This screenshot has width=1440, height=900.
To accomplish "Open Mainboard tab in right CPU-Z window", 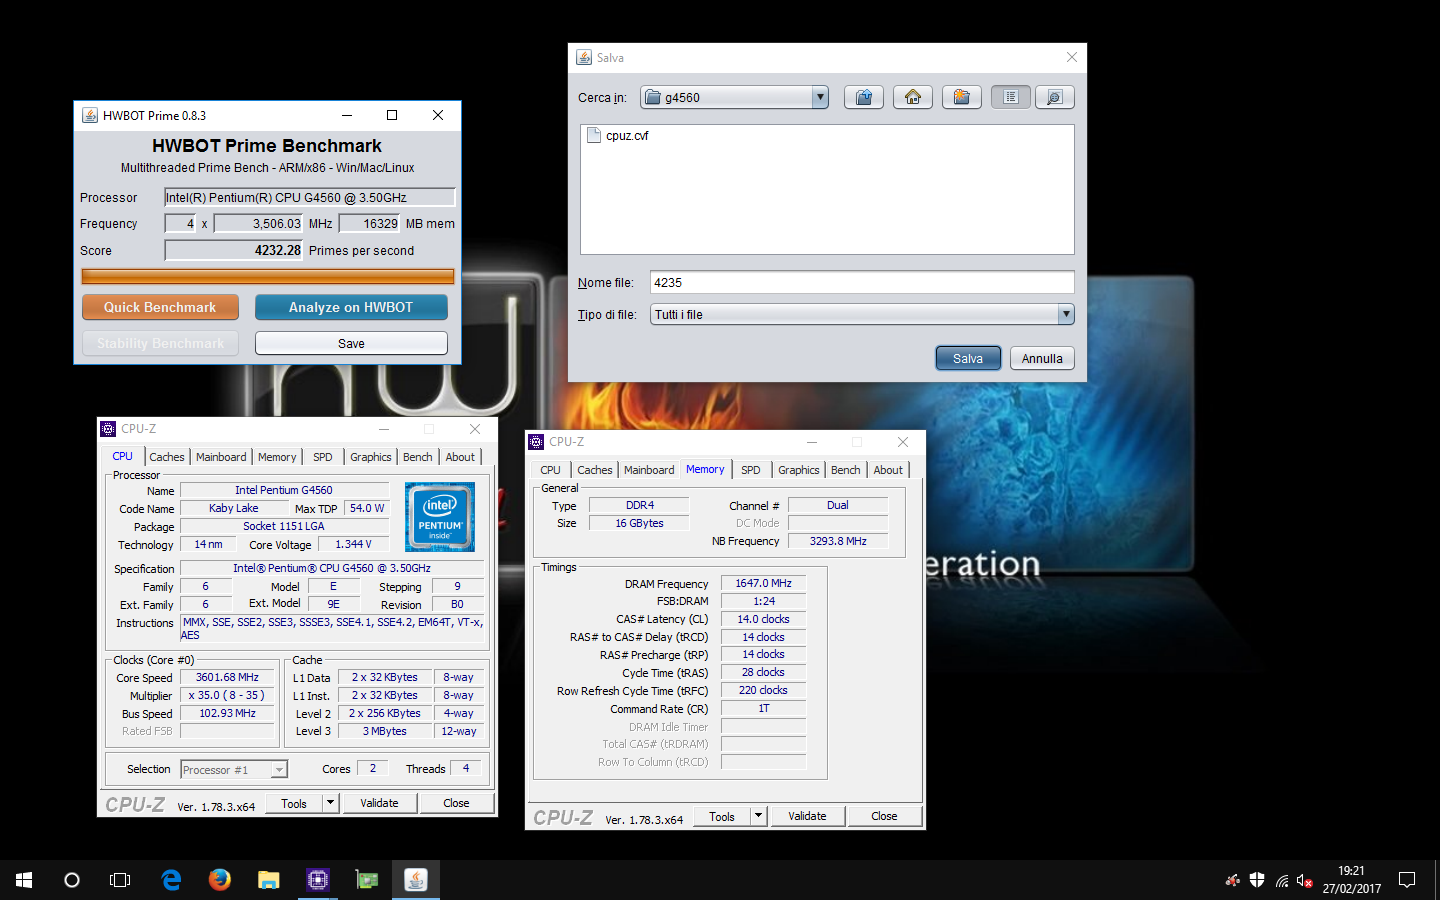I will coord(649,470).
